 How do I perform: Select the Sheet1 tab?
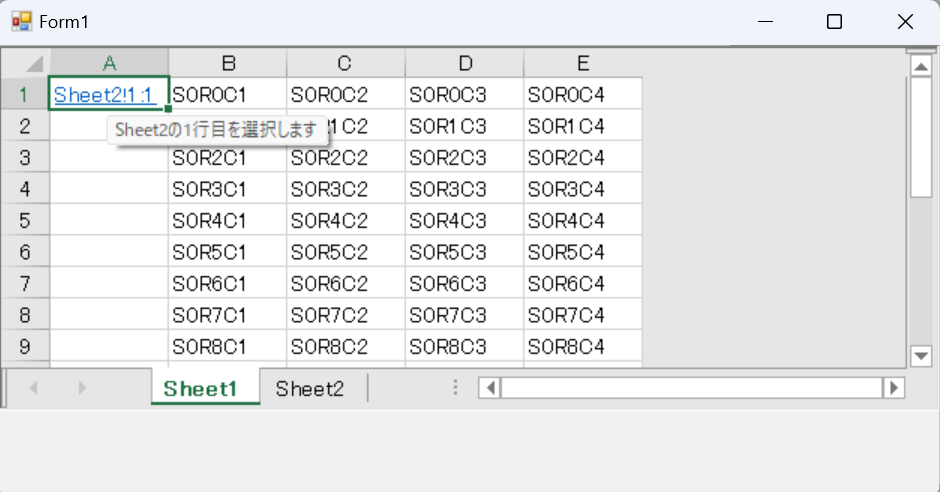tap(200, 388)
